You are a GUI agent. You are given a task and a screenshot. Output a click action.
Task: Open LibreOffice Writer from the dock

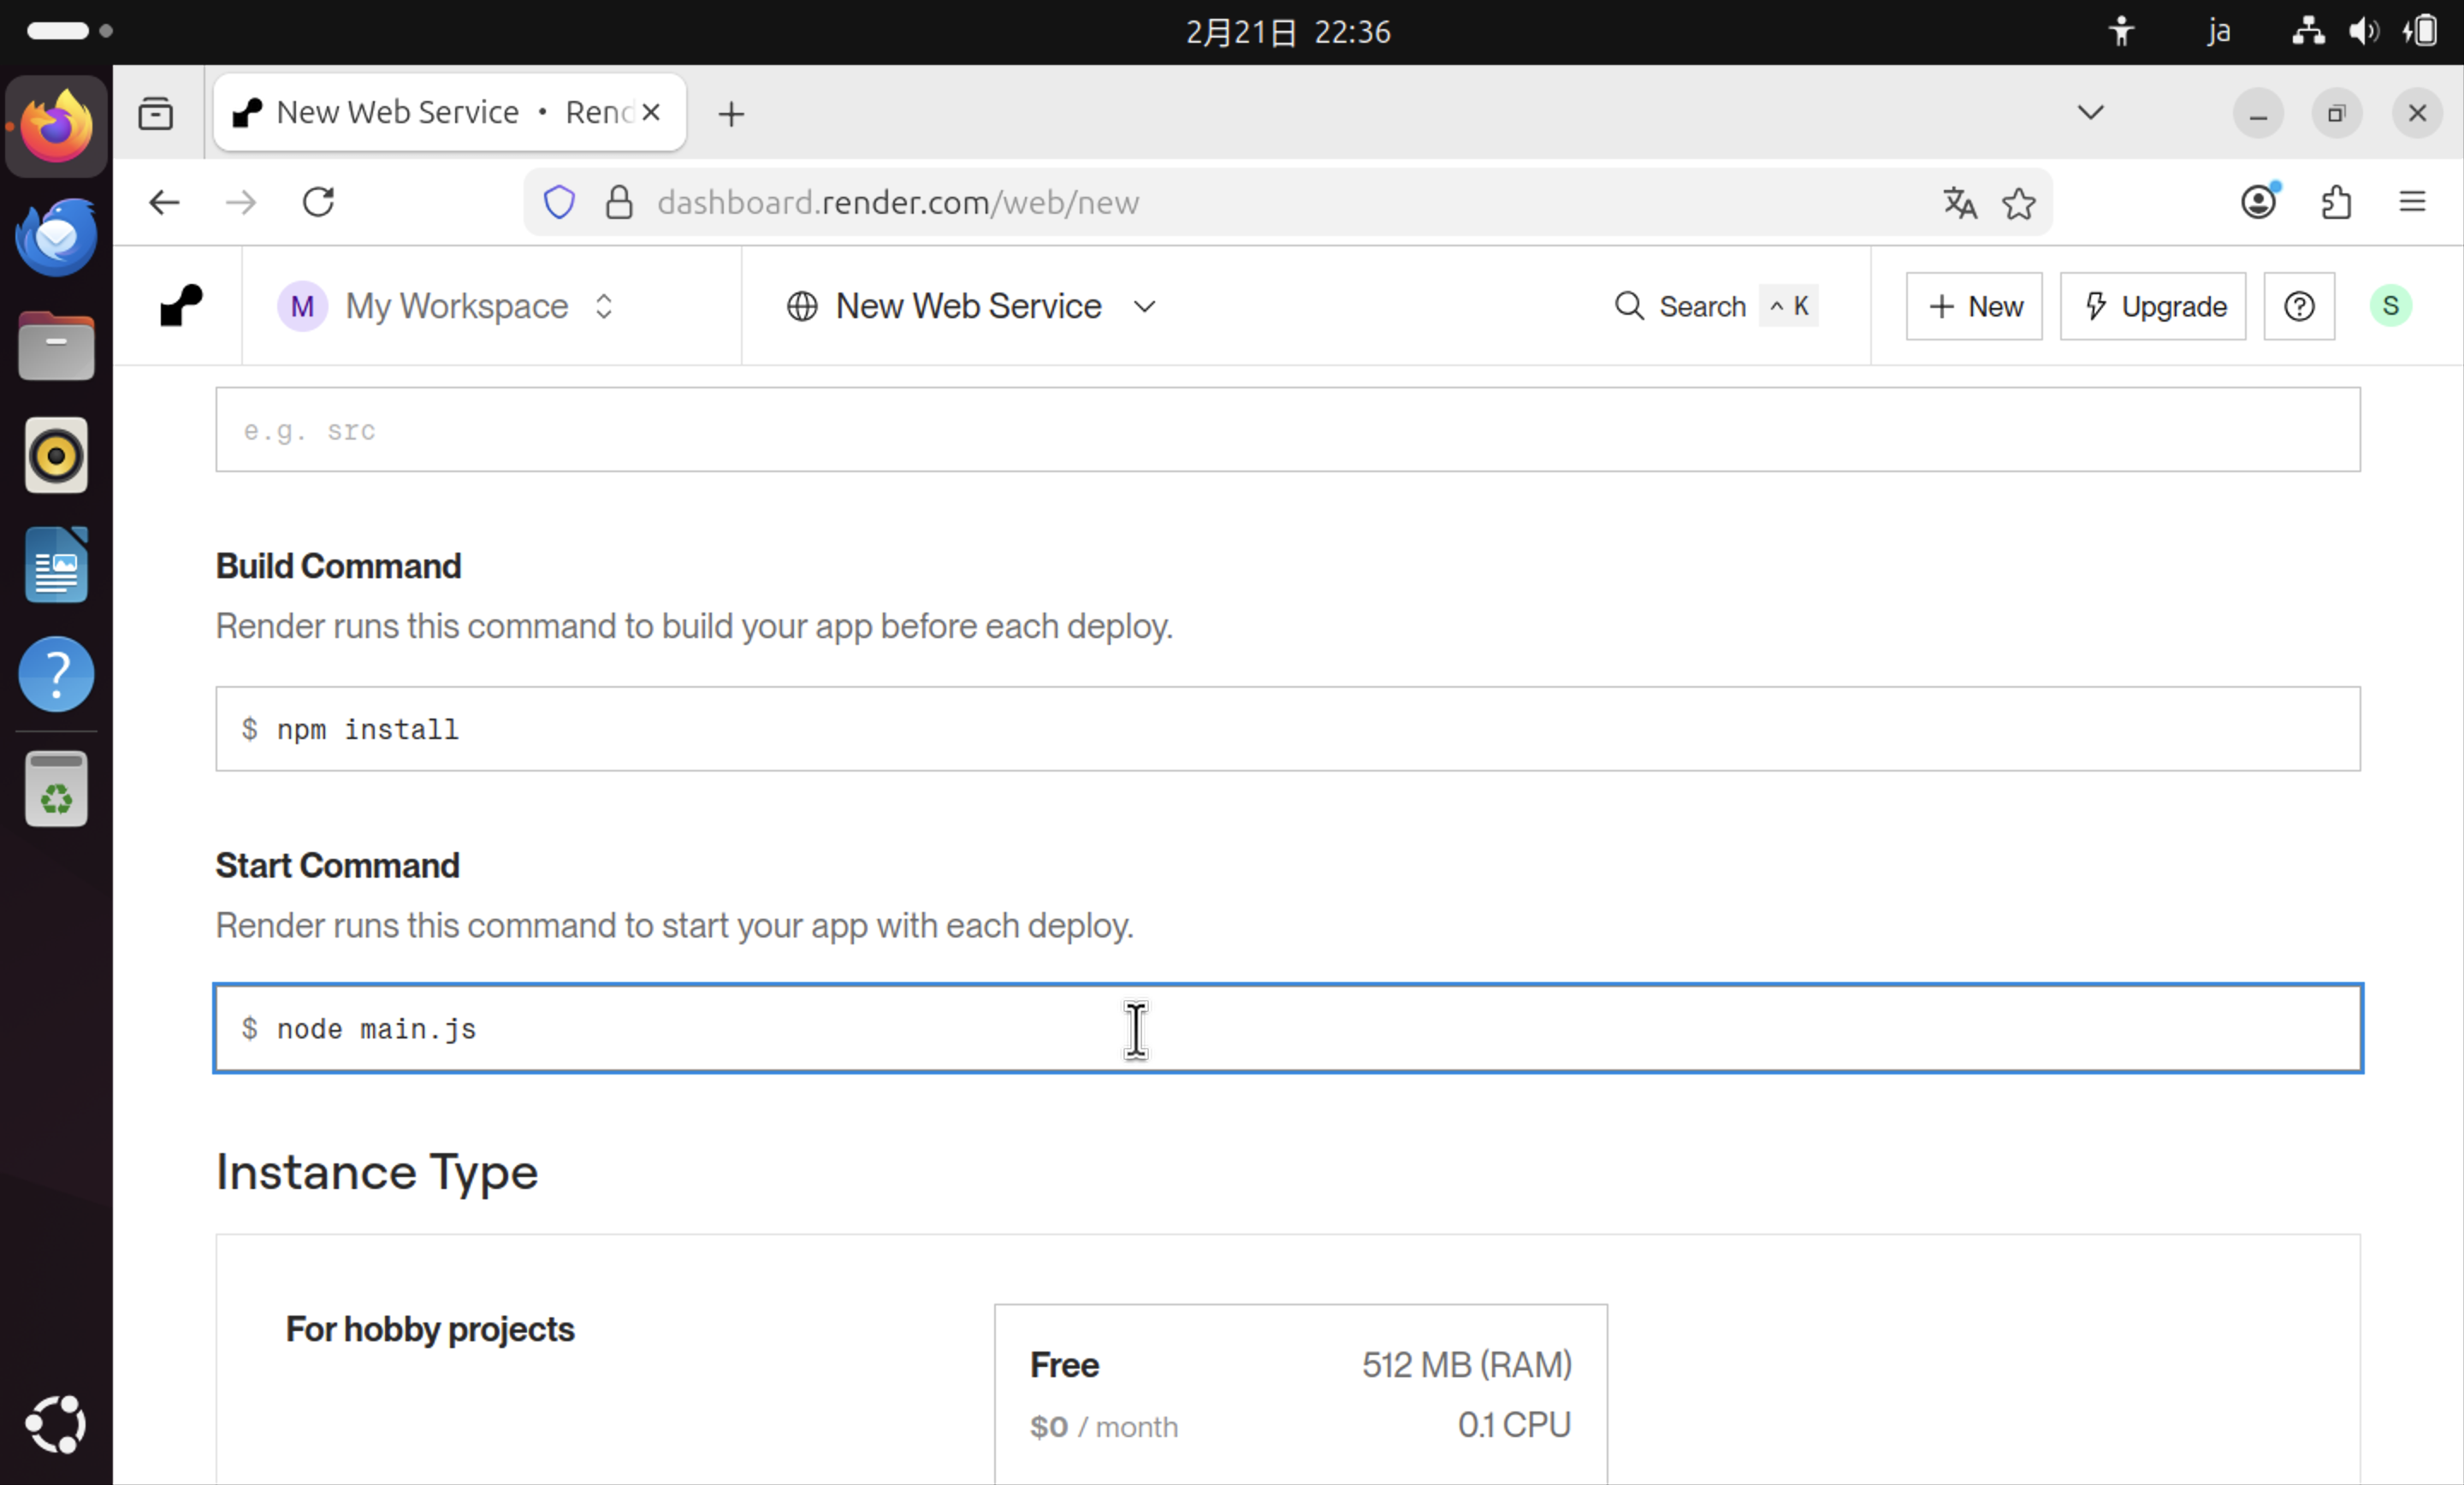(56, 565)
